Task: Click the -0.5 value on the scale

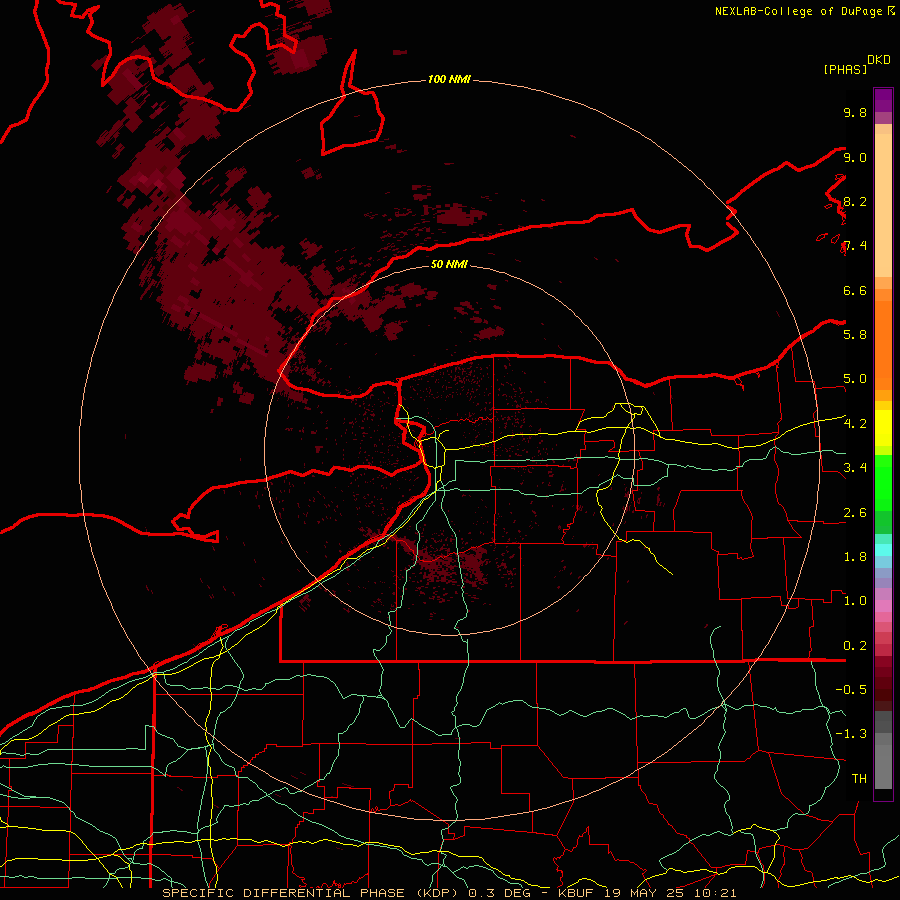Action: [851, 689]
